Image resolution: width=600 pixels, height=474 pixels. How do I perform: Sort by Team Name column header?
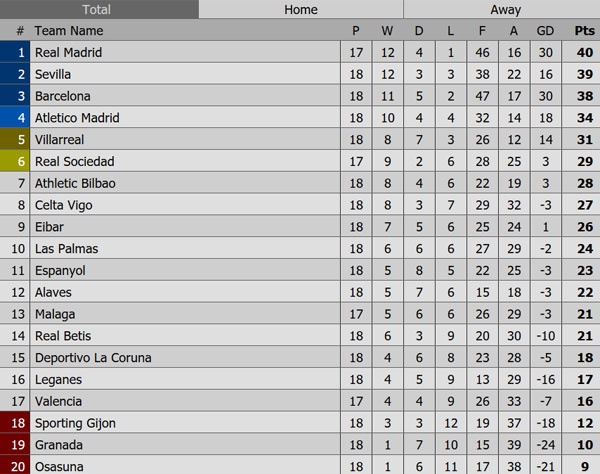point(69,31)
